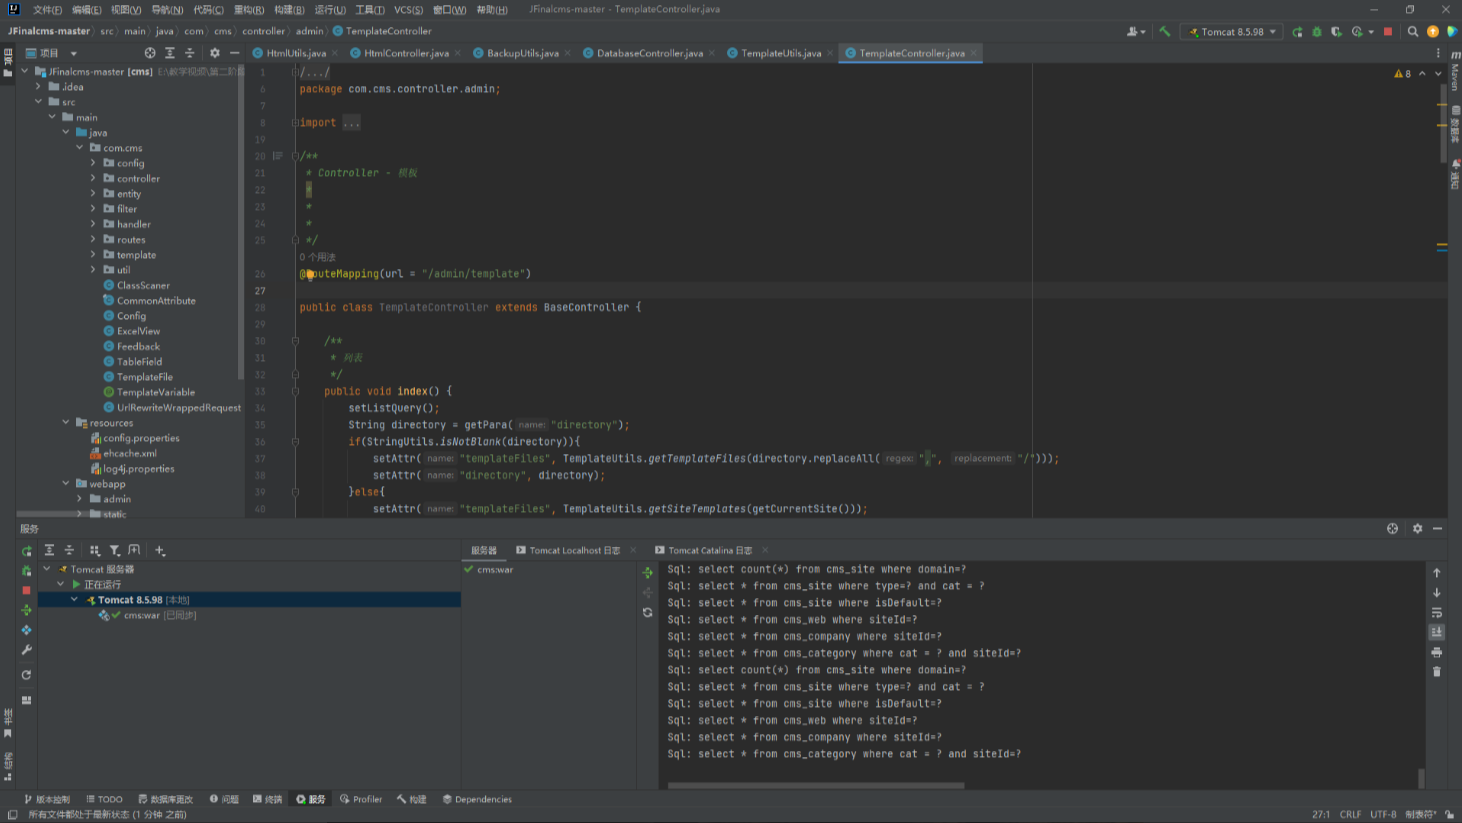
Task: Select opened file target icon in Project panel
Action: (x=150, y=53)
